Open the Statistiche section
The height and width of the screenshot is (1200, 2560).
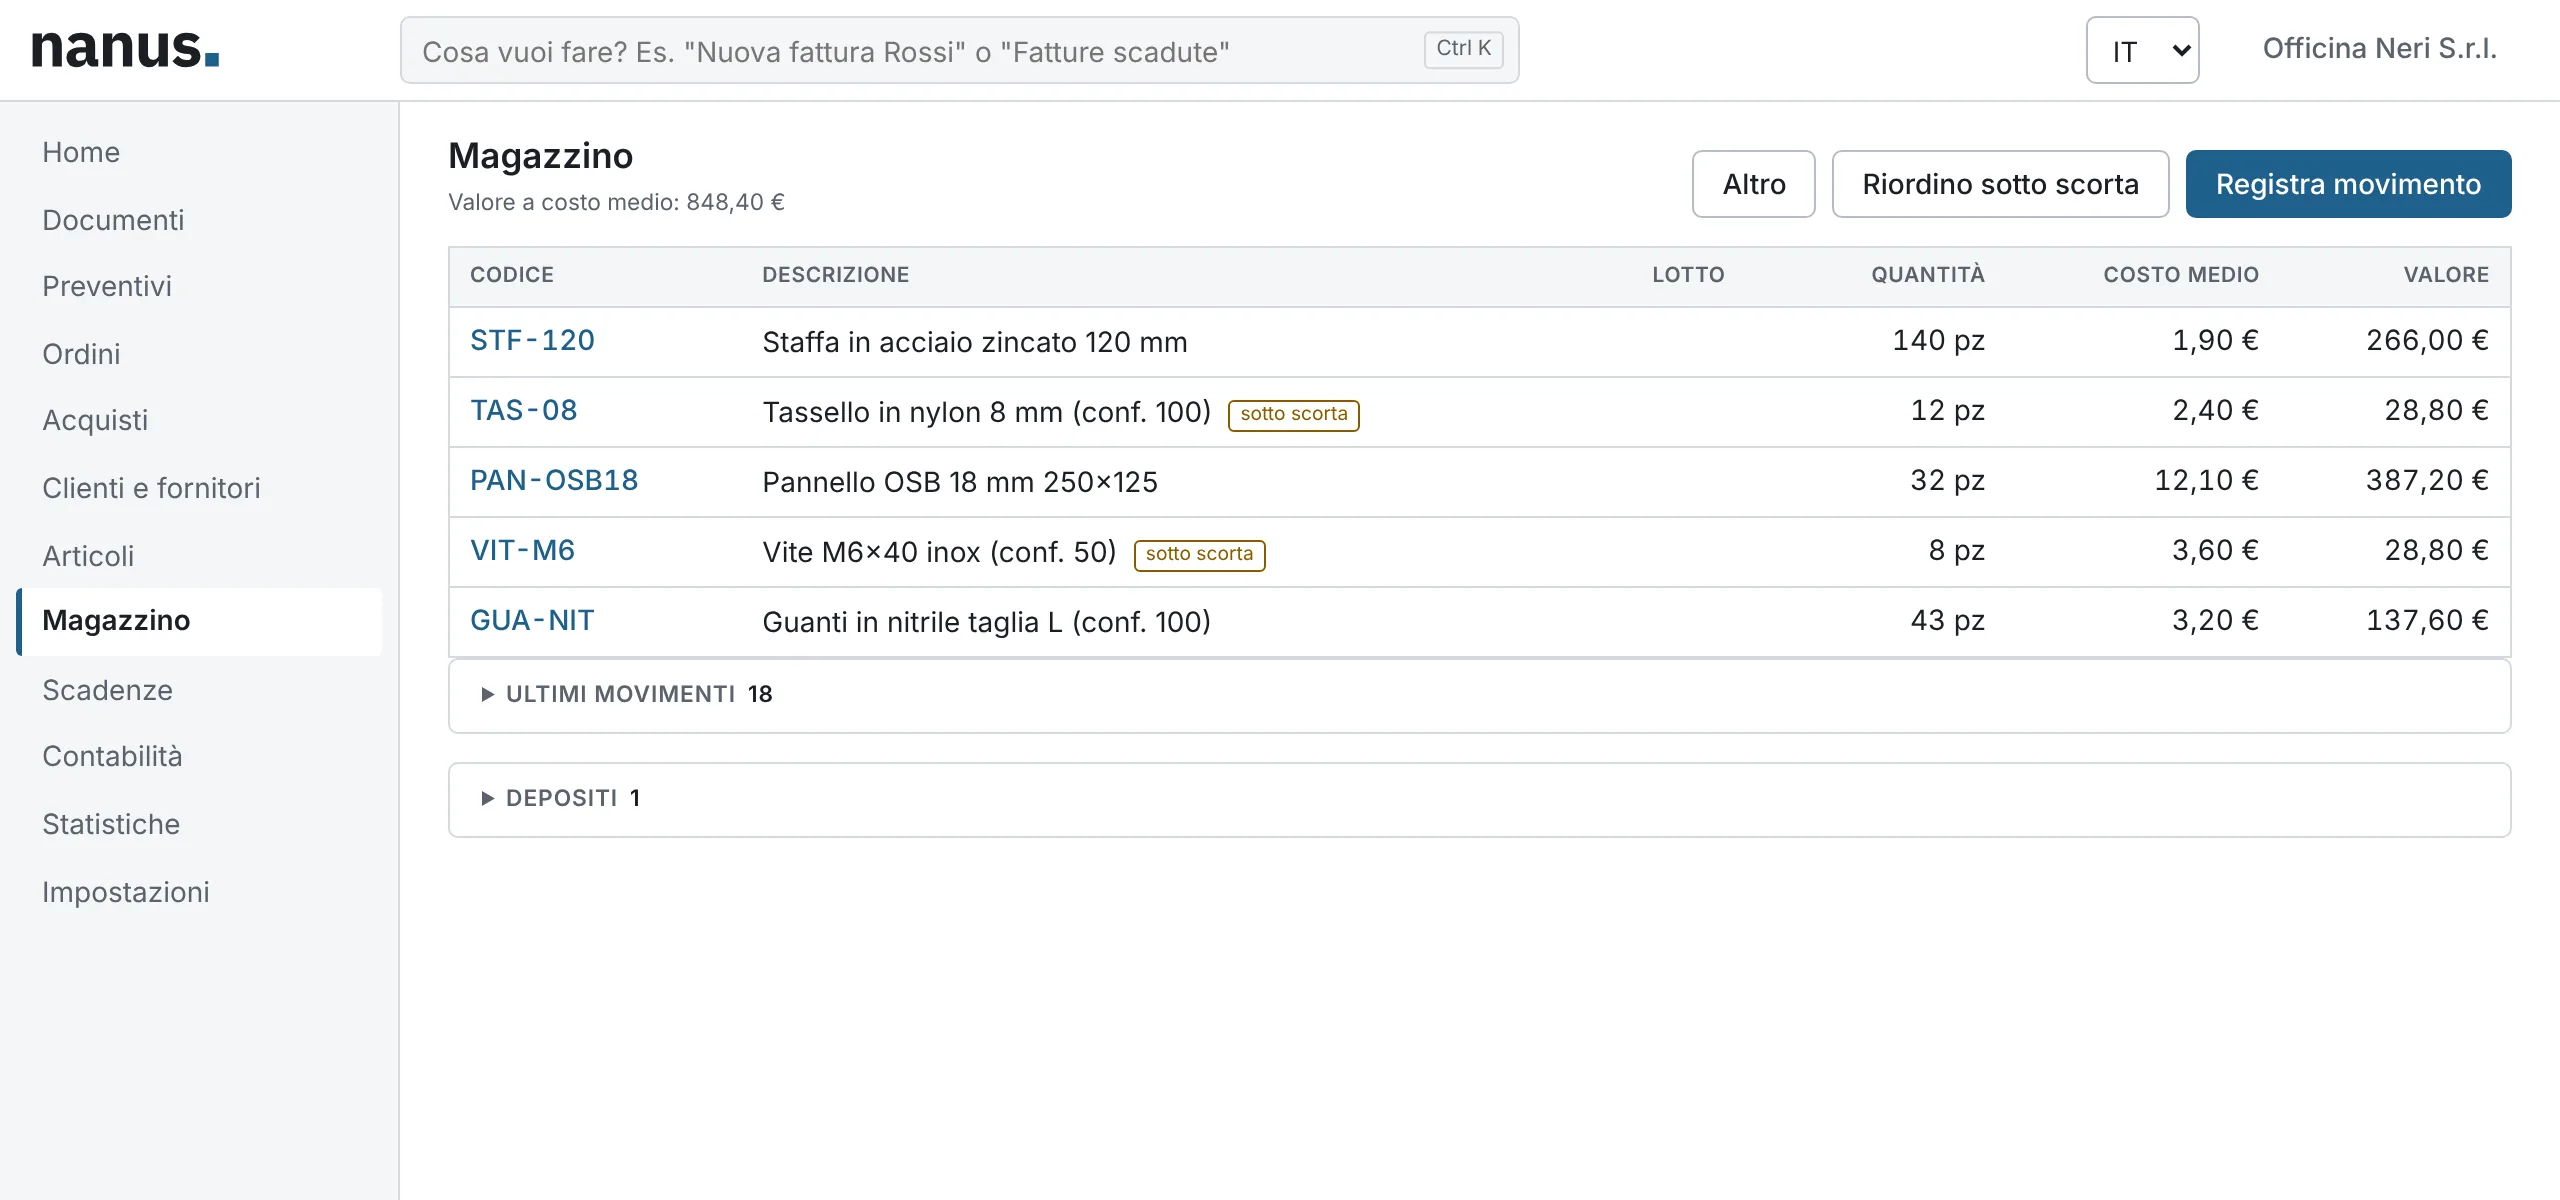(x=199, y=824)
